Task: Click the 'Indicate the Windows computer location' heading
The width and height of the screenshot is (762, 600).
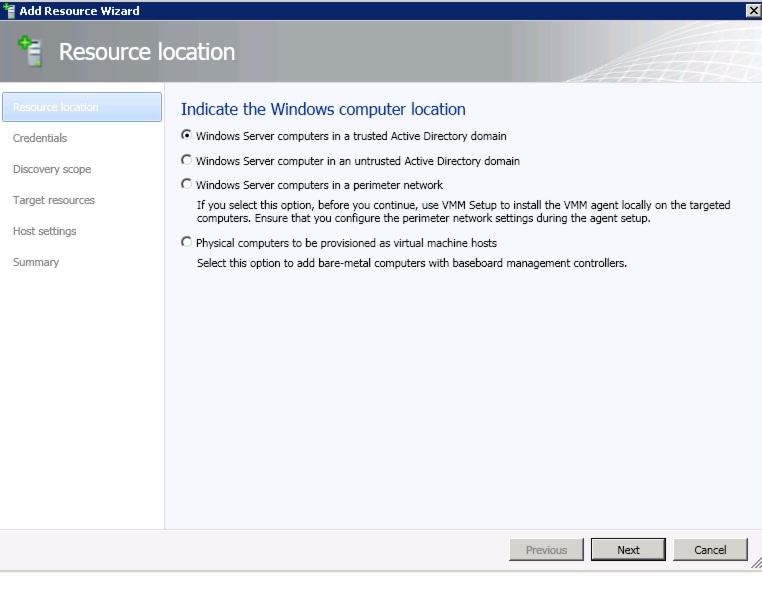Action: (323, 109)
